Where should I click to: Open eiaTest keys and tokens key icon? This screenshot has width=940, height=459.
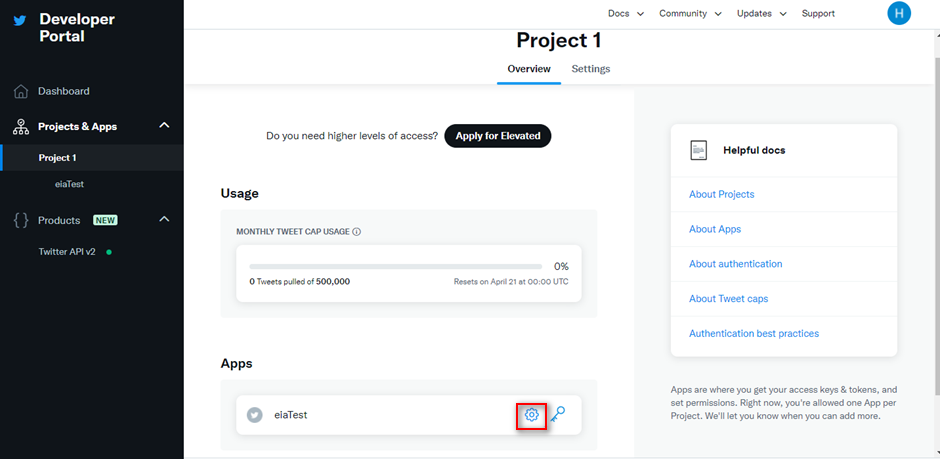coord(558,414)
